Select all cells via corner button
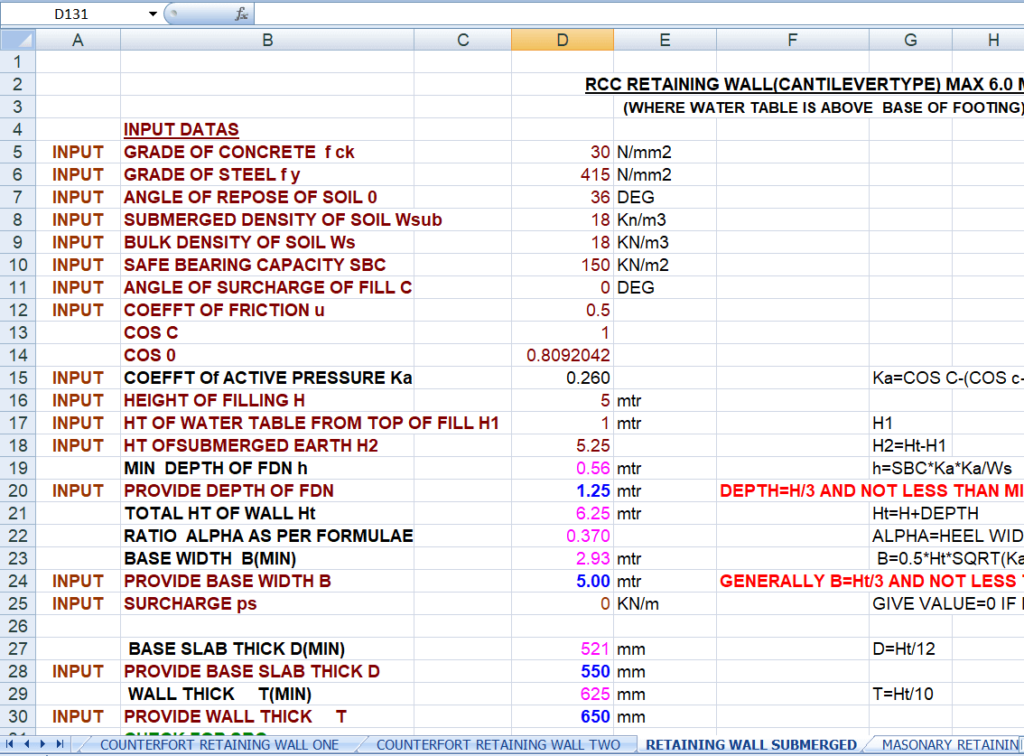 [x=18, y=39]
